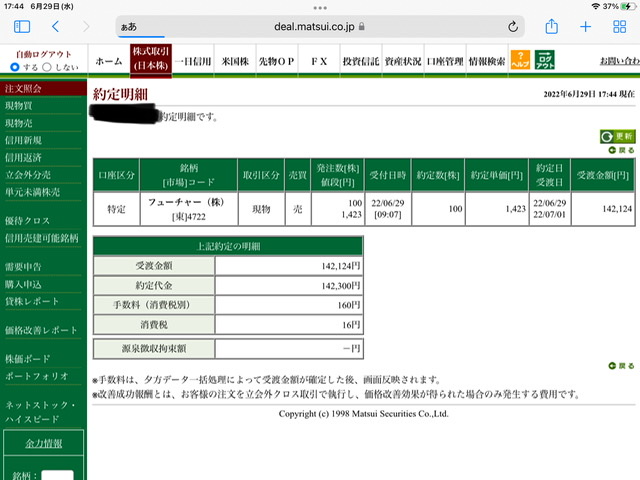Viewport: 640px width, 480px height.
Task: Click the 余力情報 link
Action: click(44, 443)
